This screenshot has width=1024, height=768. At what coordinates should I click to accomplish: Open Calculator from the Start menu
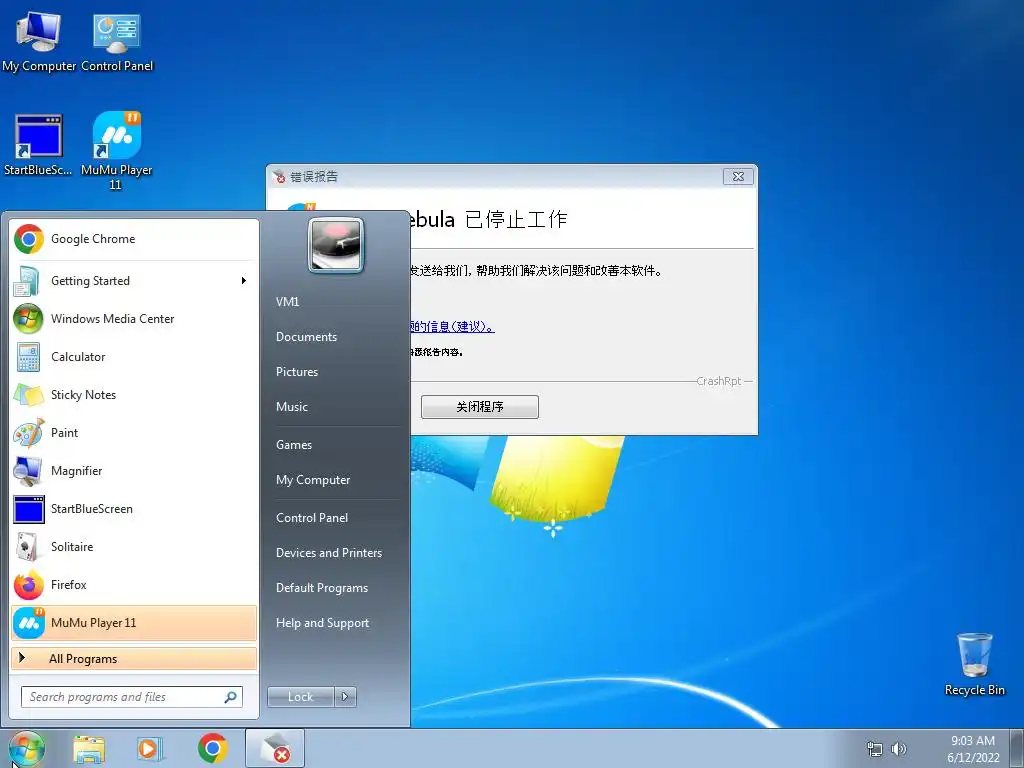(x=134, y=357)
